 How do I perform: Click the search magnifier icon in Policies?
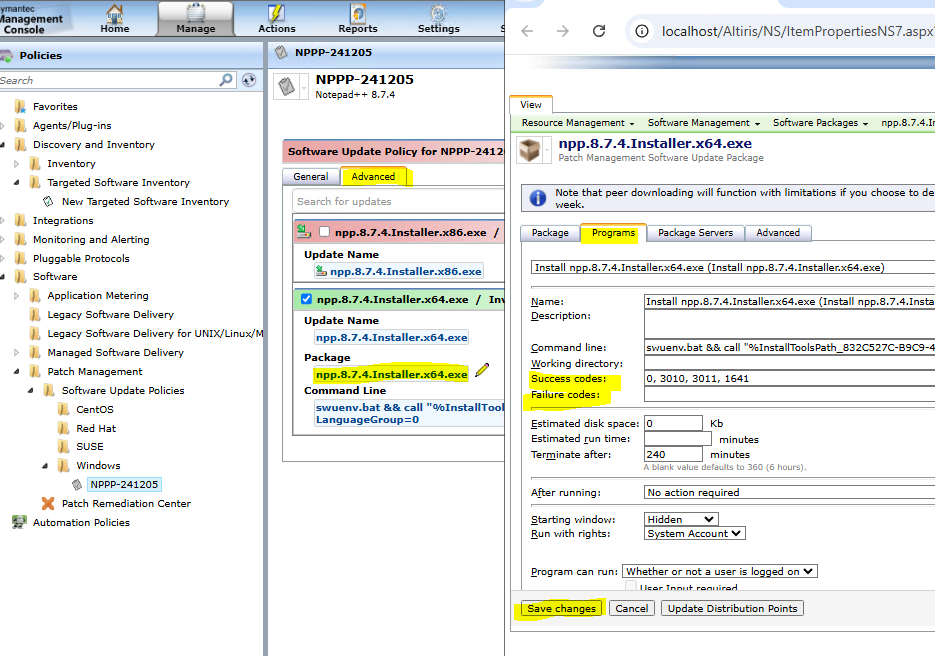coord(226,80)
